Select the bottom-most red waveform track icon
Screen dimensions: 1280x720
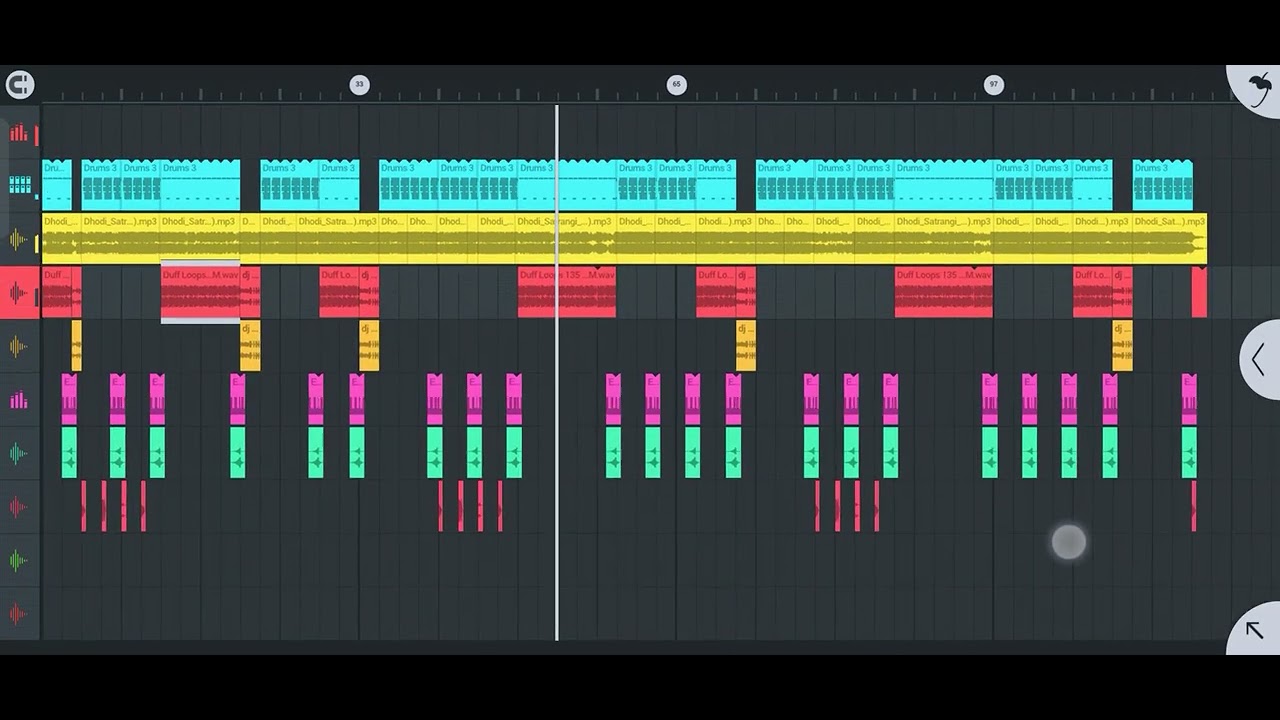tap(19, 614)
